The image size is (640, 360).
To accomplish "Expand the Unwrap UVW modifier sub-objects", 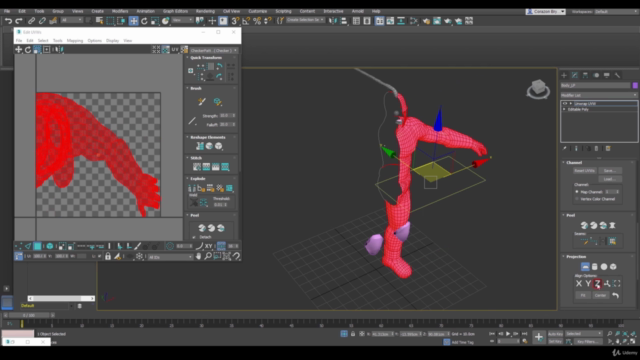I will click(x=571, y=104).
